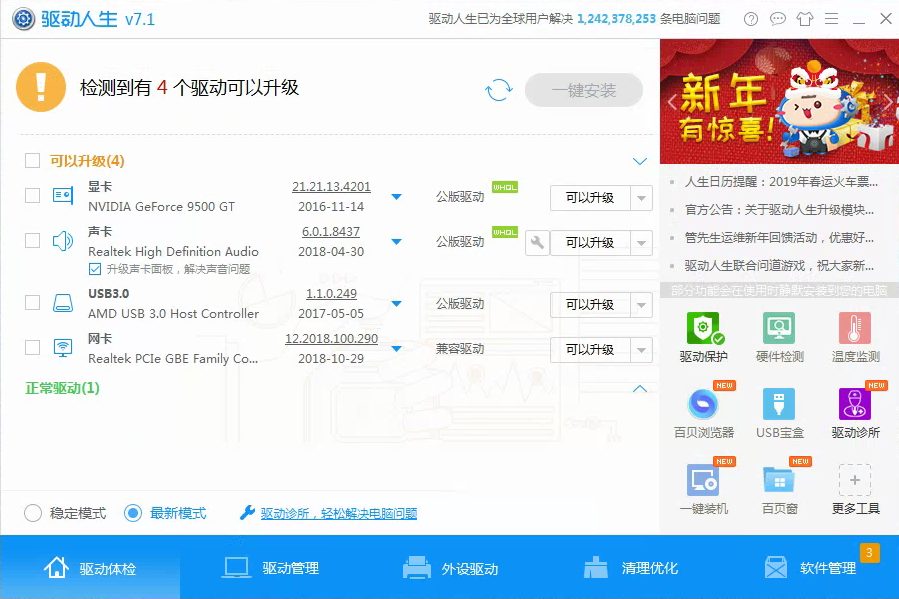Screen dimensions: 899x599
Task: Open version dropdown for 21.21.13.4201
Action: [x=396, y=197]
